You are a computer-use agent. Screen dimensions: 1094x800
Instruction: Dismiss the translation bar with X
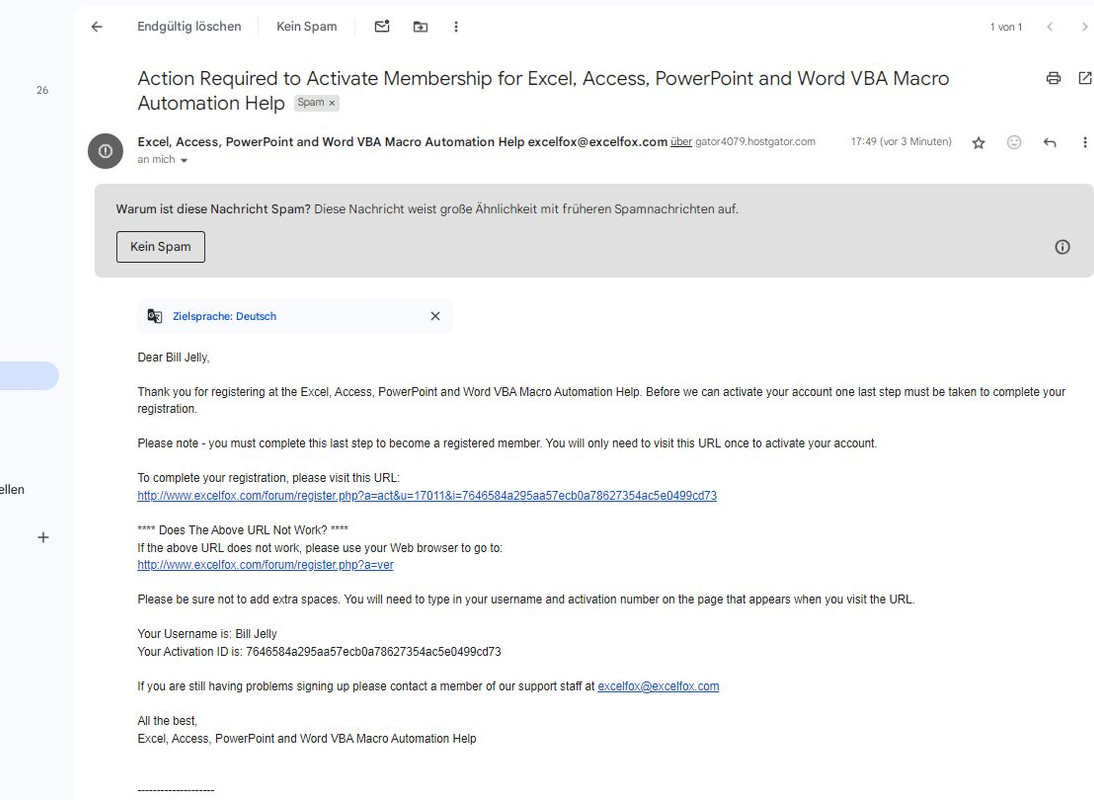435,316
